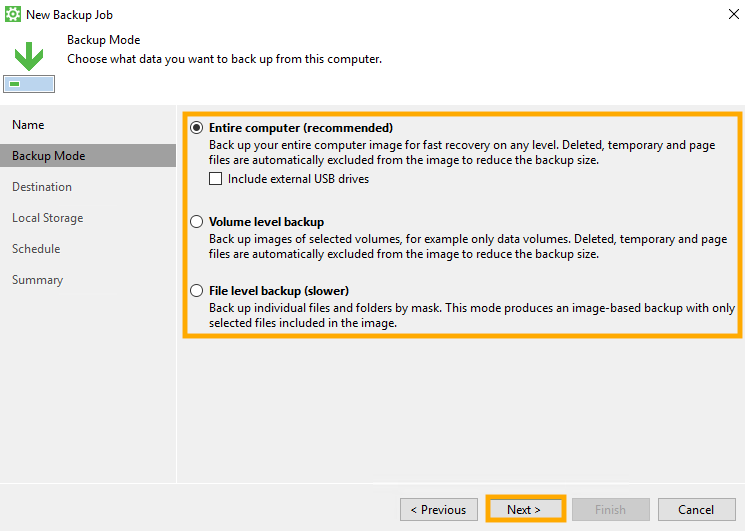Jump to the Local Storage wizard step
The width and height of the screenshot is (745, 531).
coord(47,218)
